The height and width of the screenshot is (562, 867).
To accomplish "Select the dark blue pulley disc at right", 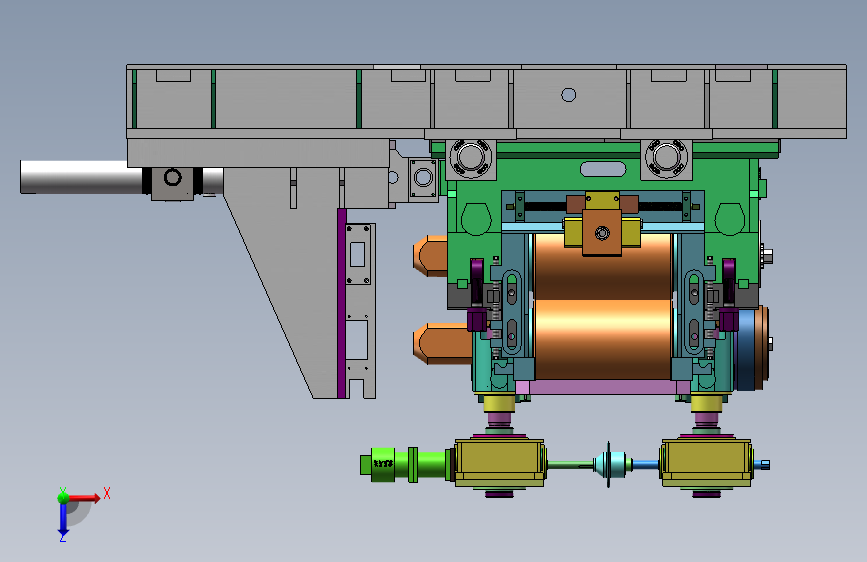I will click(747, 348).
